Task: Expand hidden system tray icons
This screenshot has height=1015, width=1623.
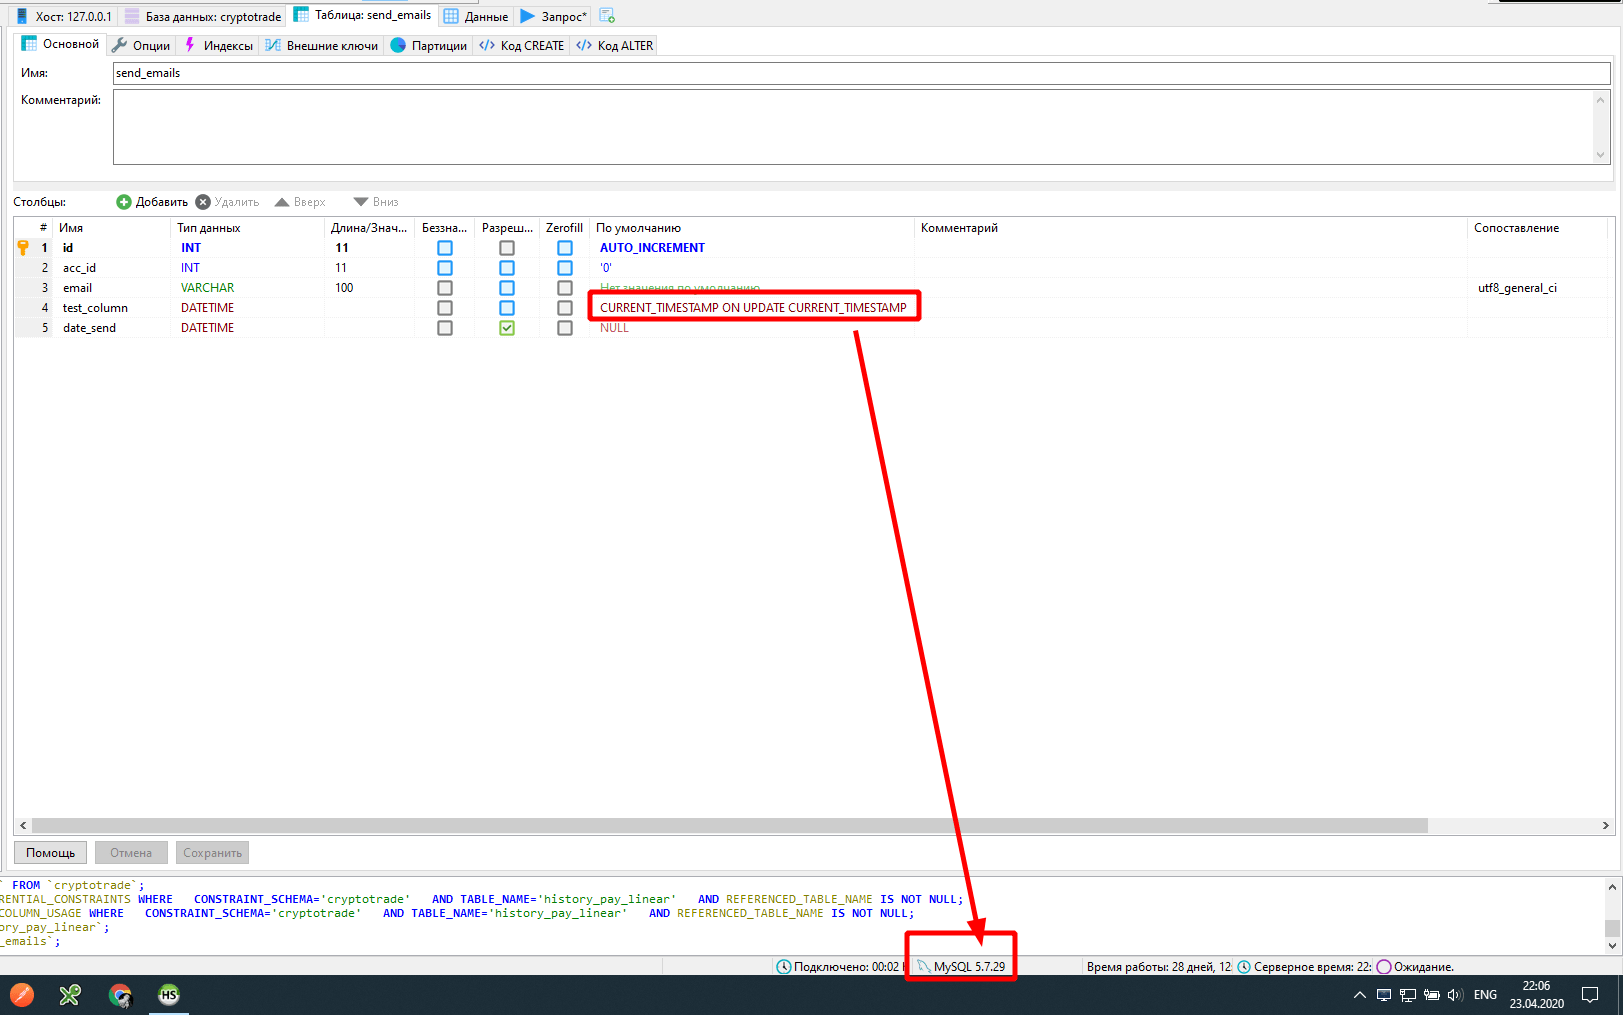Action: [x=1359, y=995]
